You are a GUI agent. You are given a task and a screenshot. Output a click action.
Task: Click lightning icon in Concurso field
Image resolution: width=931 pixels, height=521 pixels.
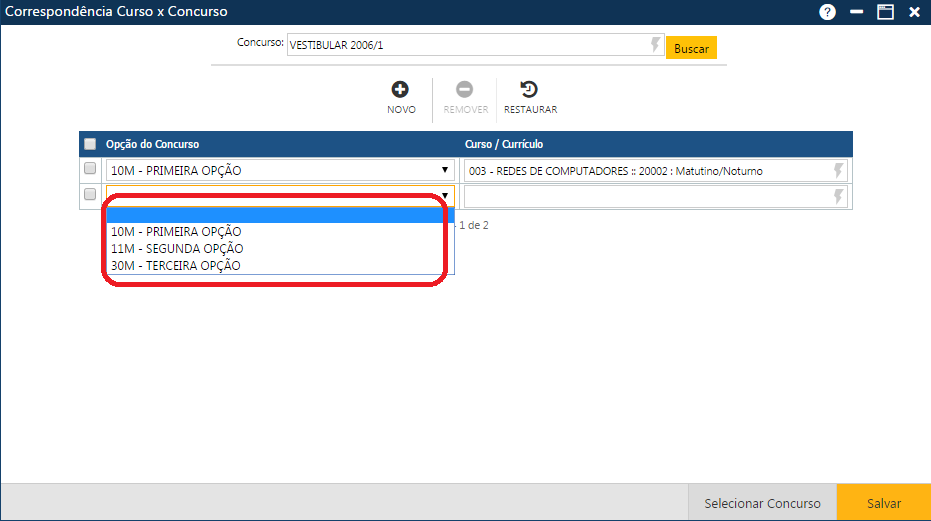(x=656, y=45)
